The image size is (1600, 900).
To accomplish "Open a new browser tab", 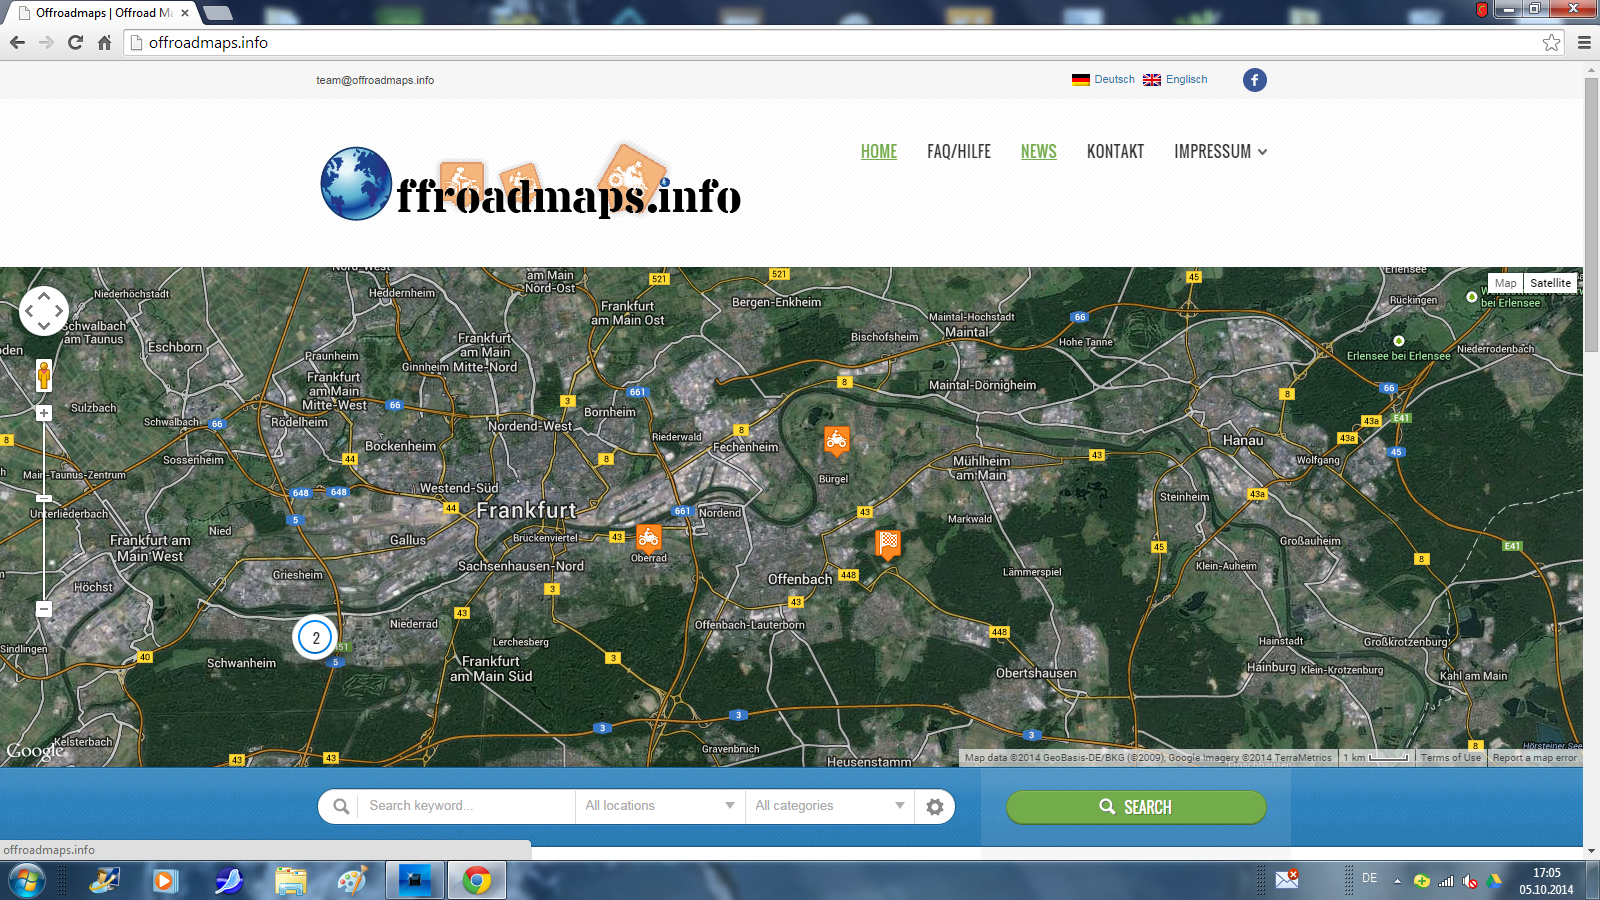I will [x=217, y=13].
